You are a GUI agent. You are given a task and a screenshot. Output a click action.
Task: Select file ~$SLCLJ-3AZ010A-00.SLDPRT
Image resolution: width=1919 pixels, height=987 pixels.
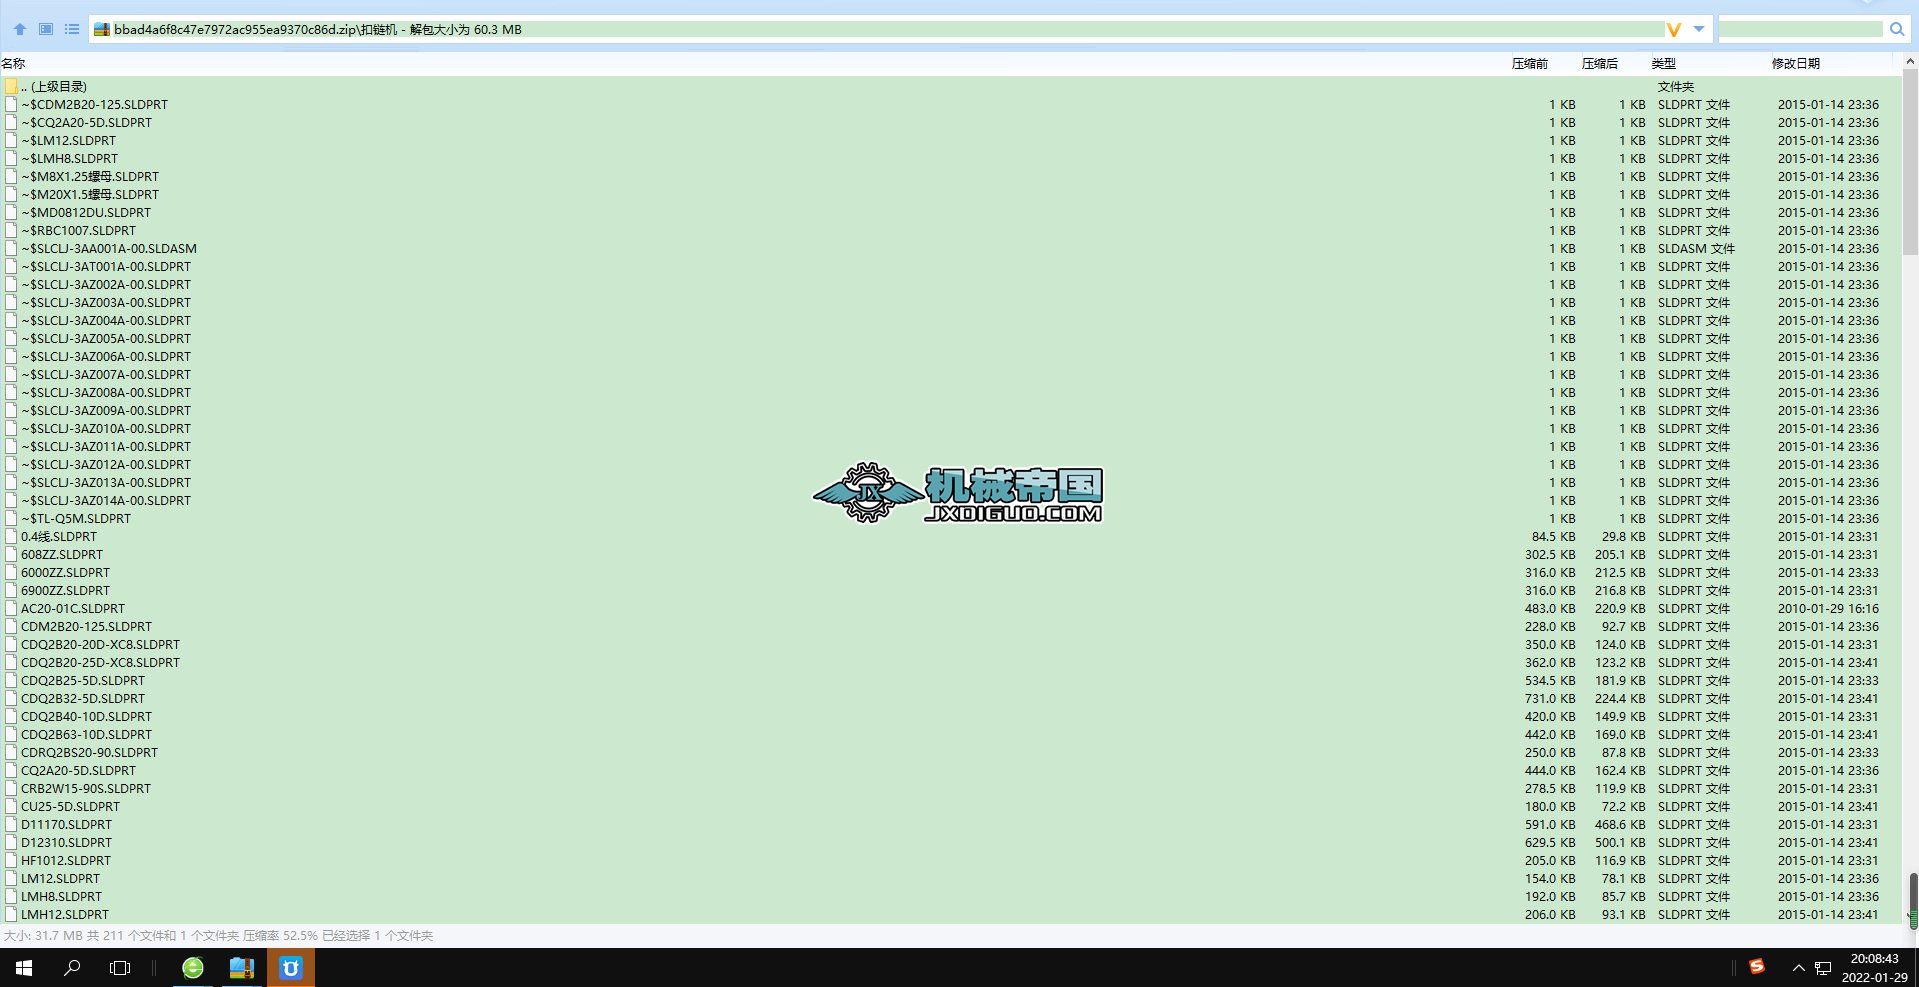click(106, 429)
